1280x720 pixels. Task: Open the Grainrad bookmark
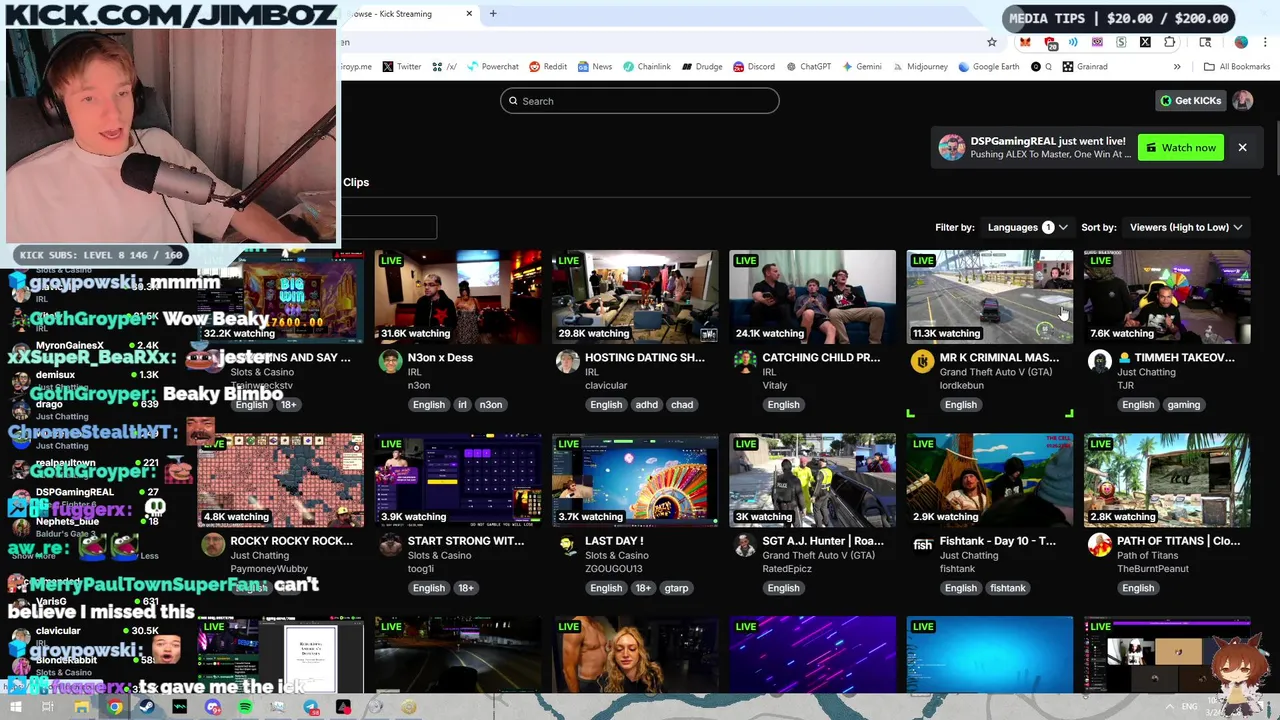coord(1085,67)
